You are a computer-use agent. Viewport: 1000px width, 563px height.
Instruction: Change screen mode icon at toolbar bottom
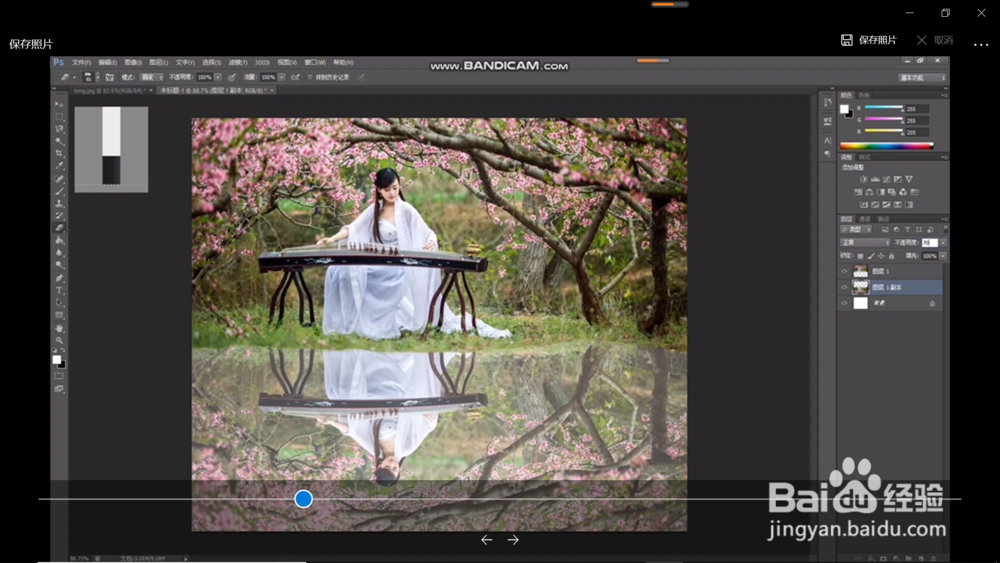tap(59, 389)
